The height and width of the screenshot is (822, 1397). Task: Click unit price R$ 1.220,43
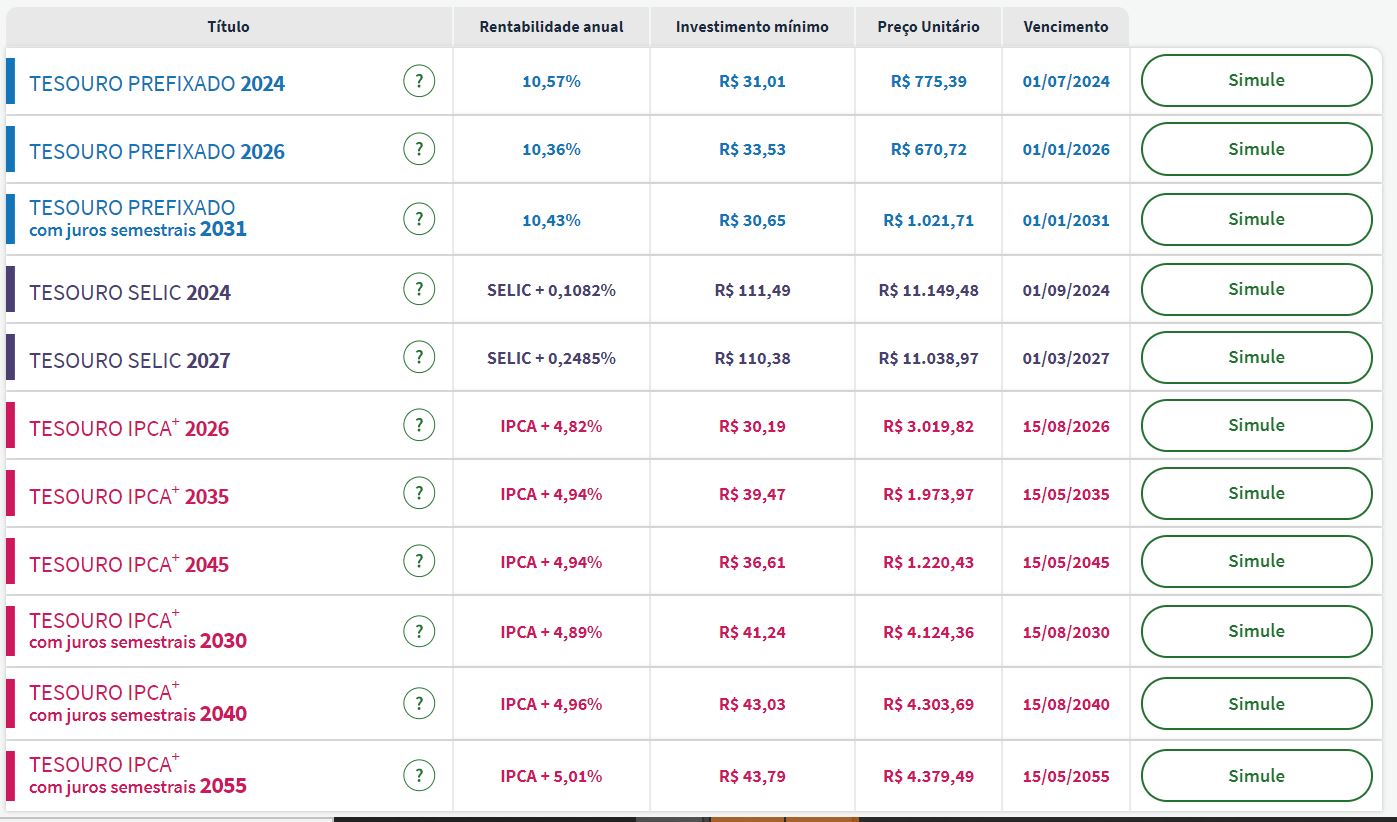[928, 562]
